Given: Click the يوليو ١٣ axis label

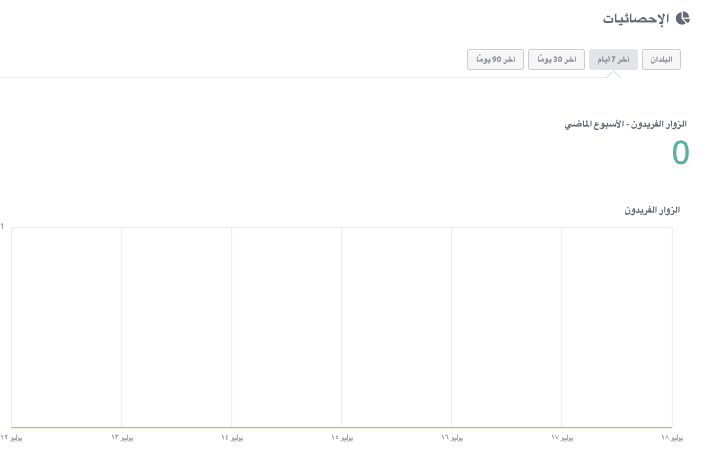Looking at the screenshot, I should pyautogui.click(x=122, y=438).
